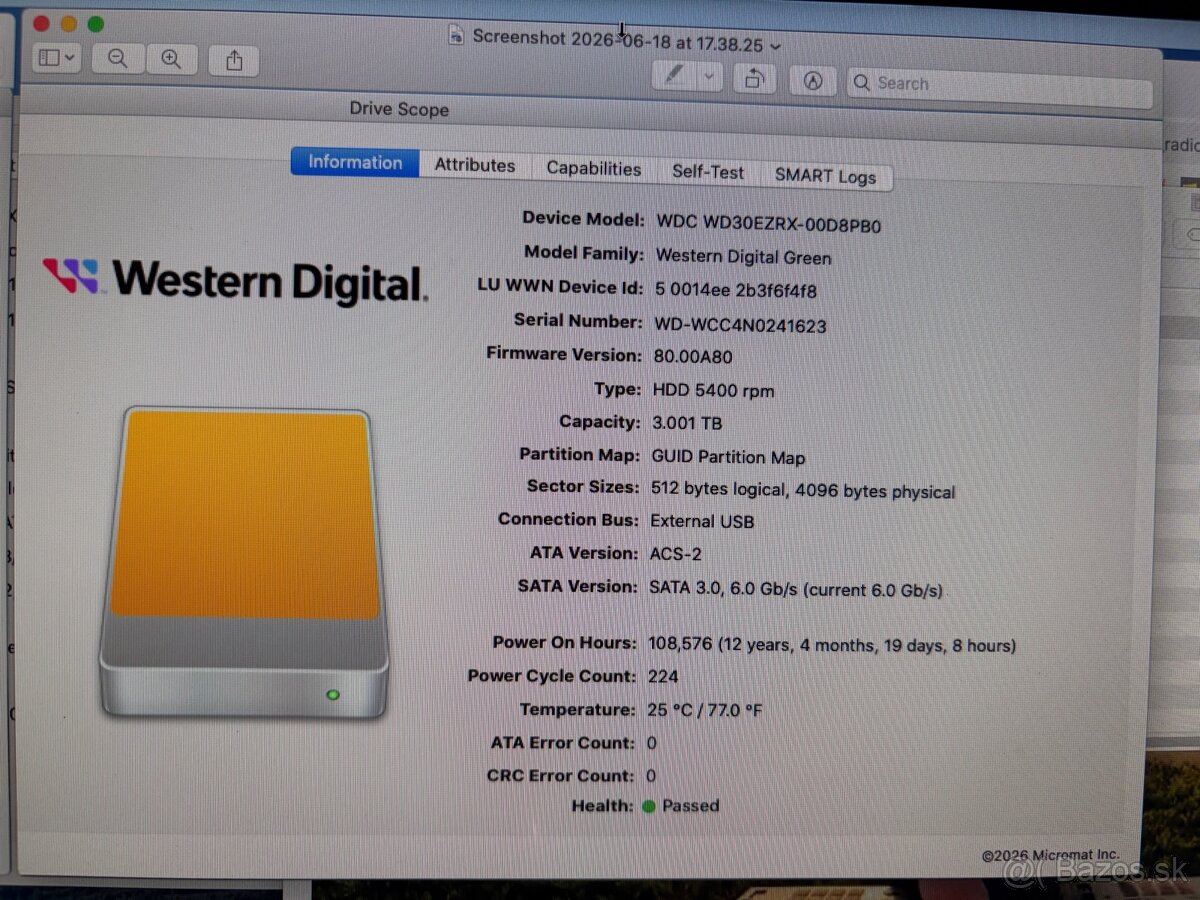Open the Capabilities tab

point(594,169)
